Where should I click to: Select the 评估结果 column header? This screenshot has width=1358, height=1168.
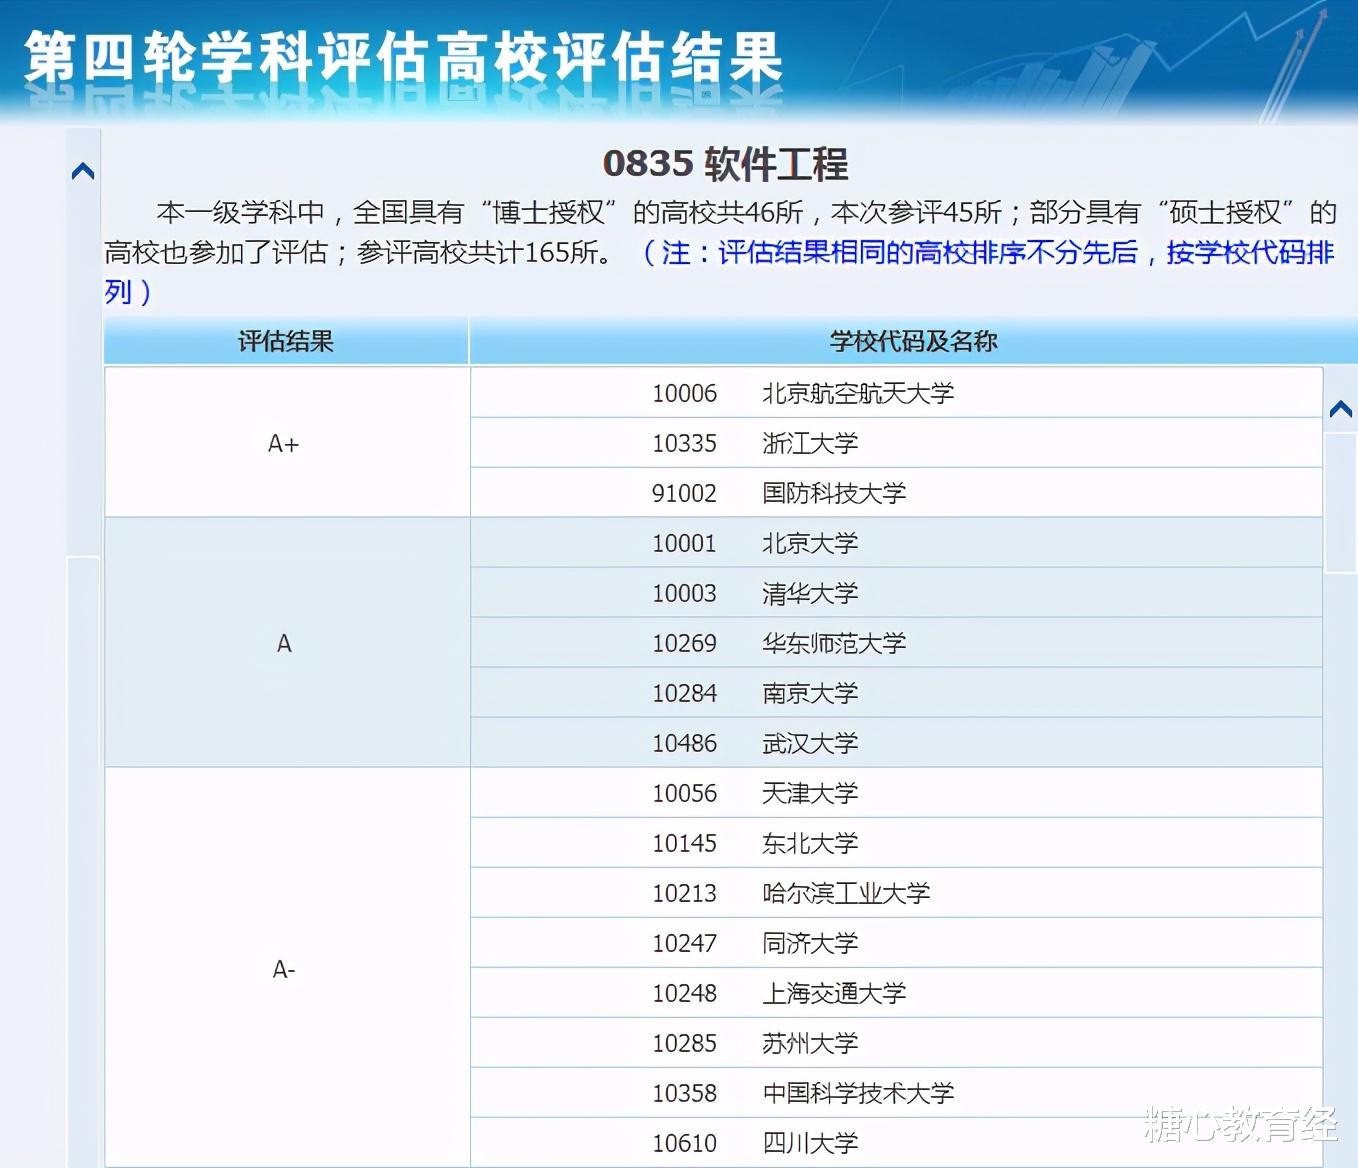tap(286, 340)
